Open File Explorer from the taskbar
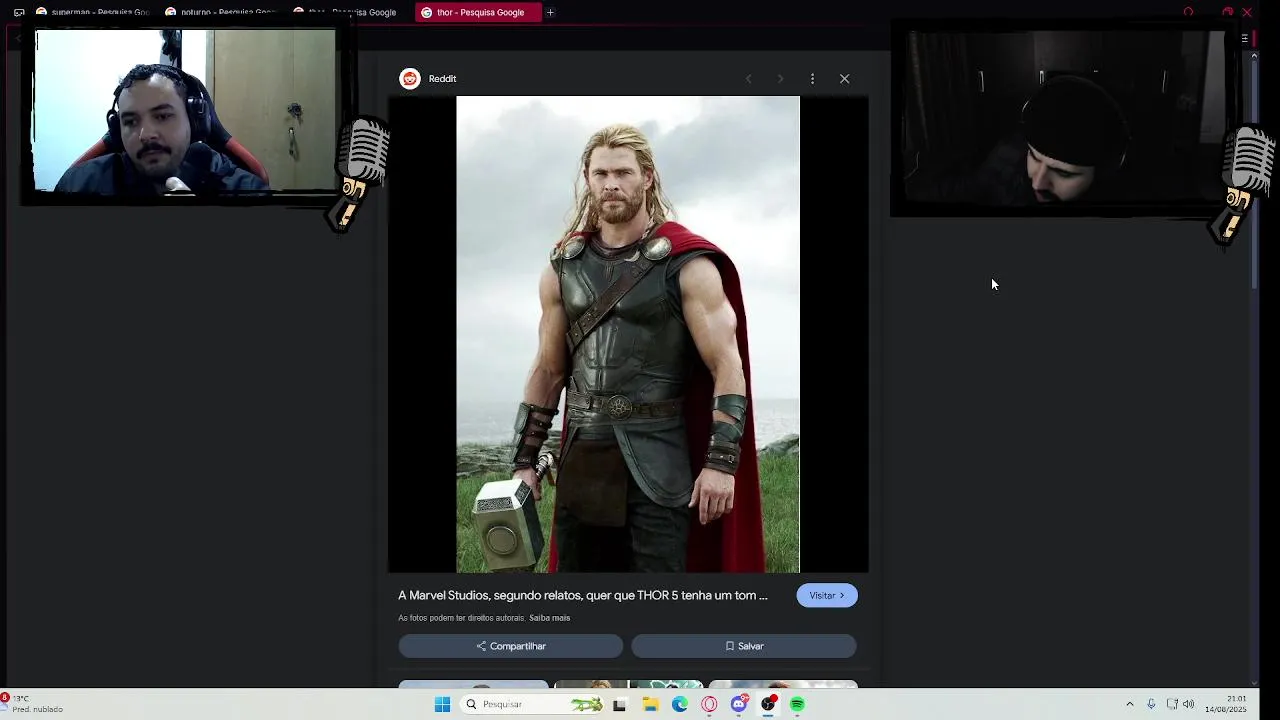 (650, 704)
